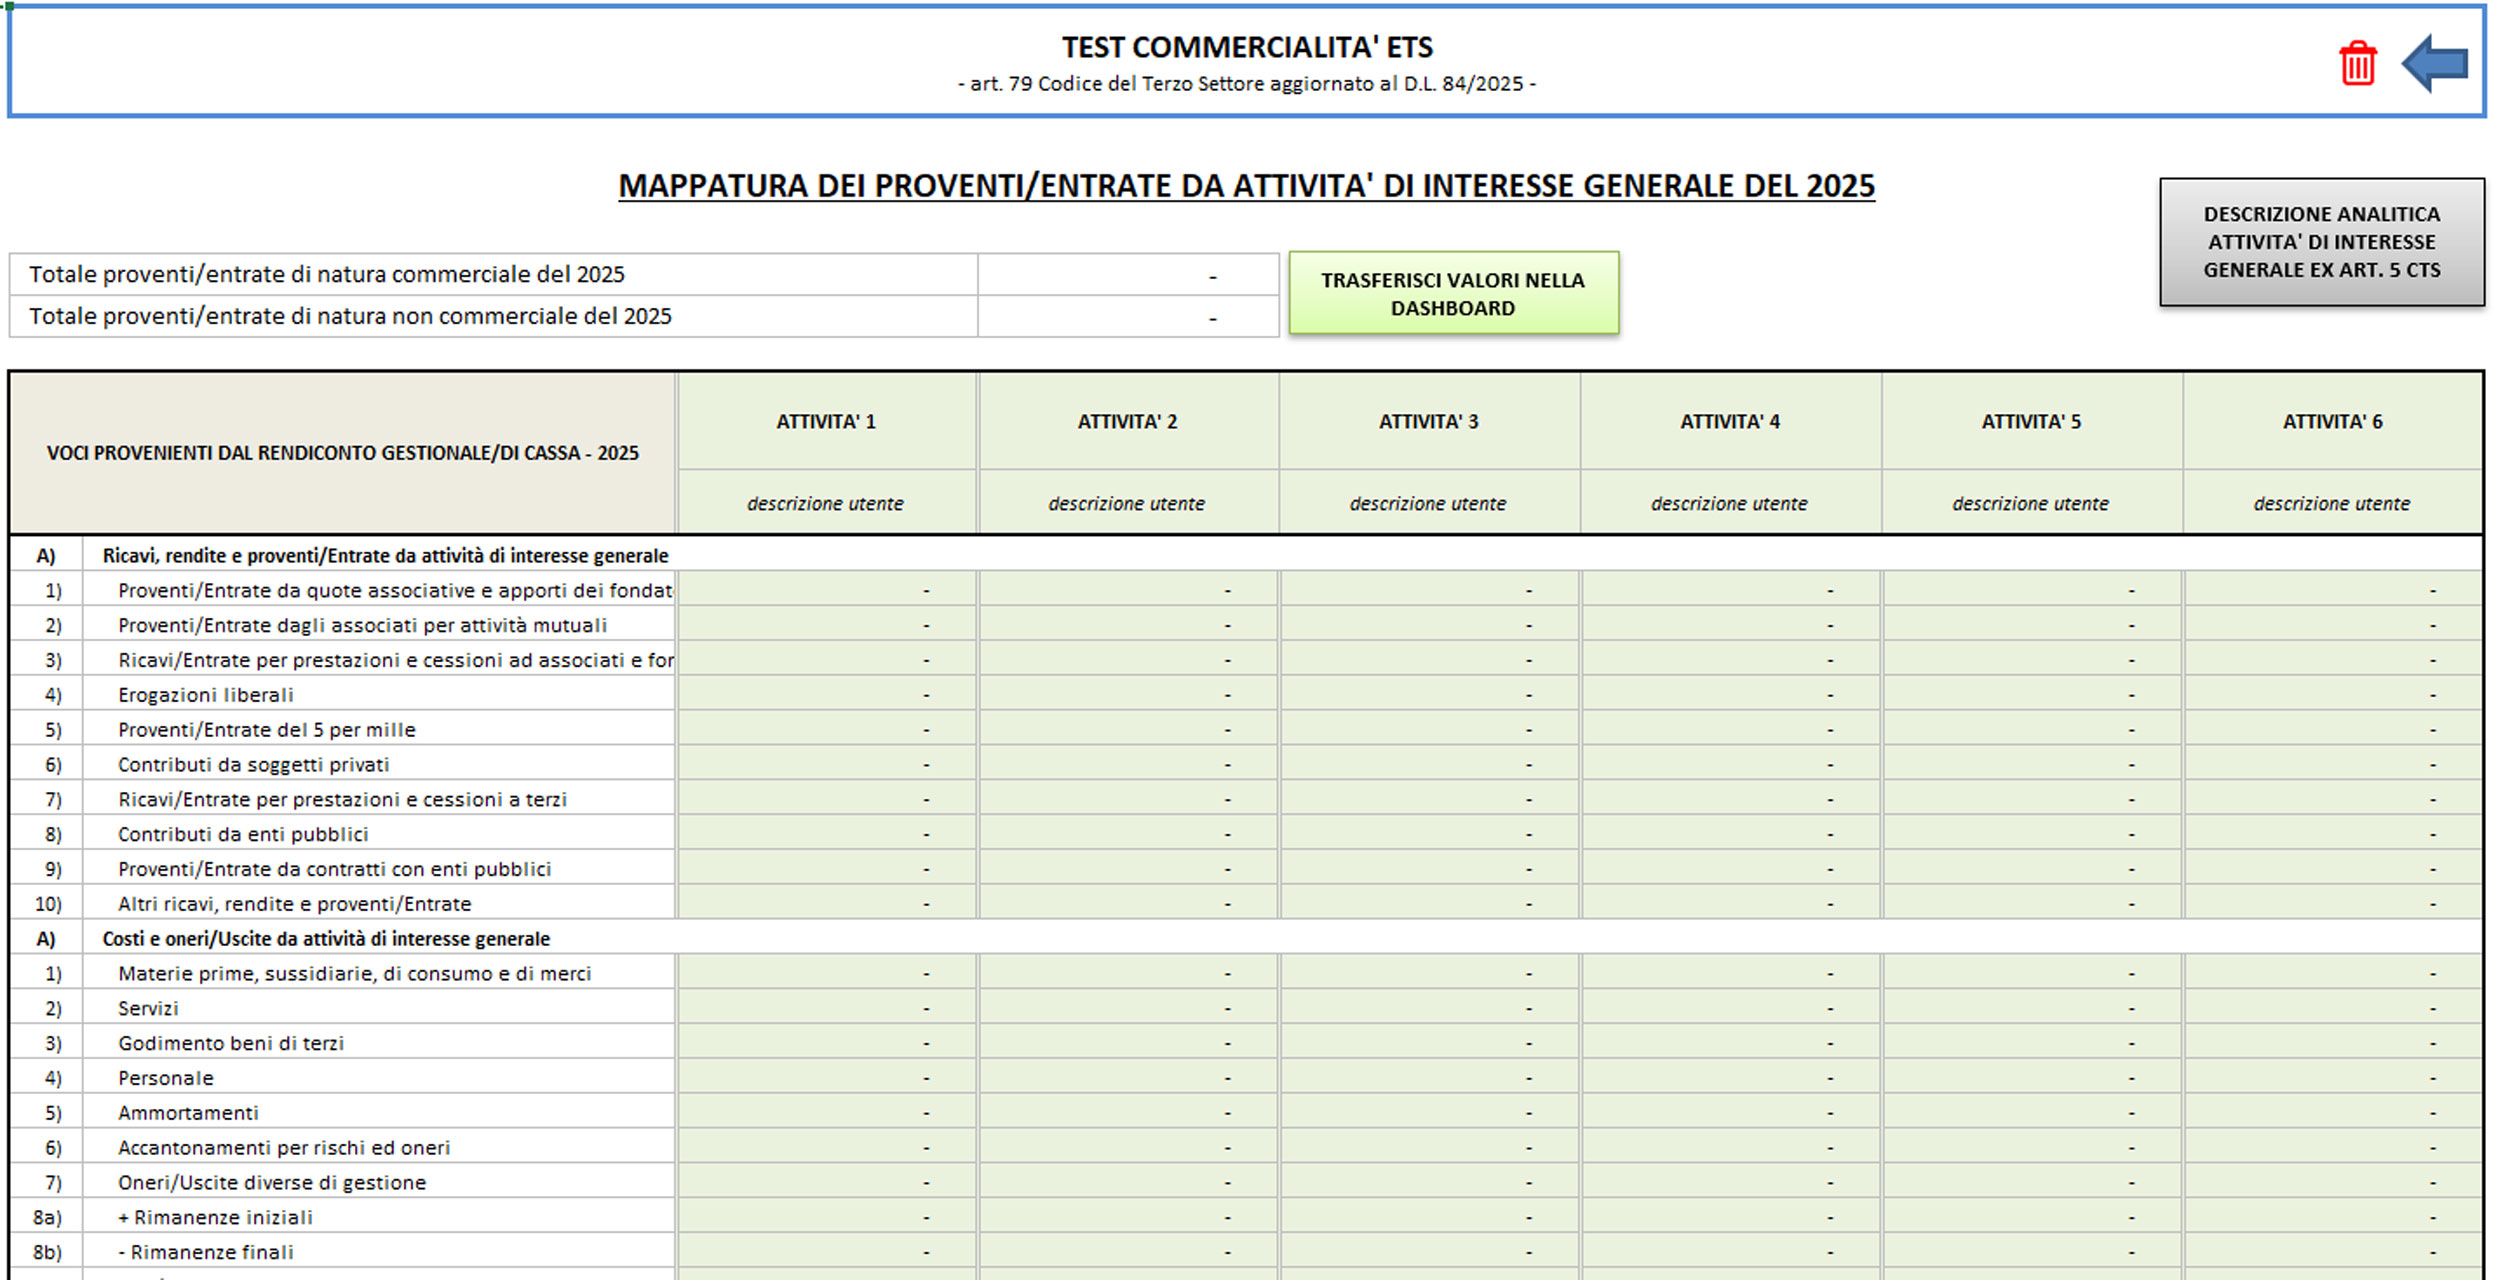Select Attività 1 cell for Erogazioni liberali
The height and width of the screenshot is (1280, 2496).
click(x=826, y=695)
